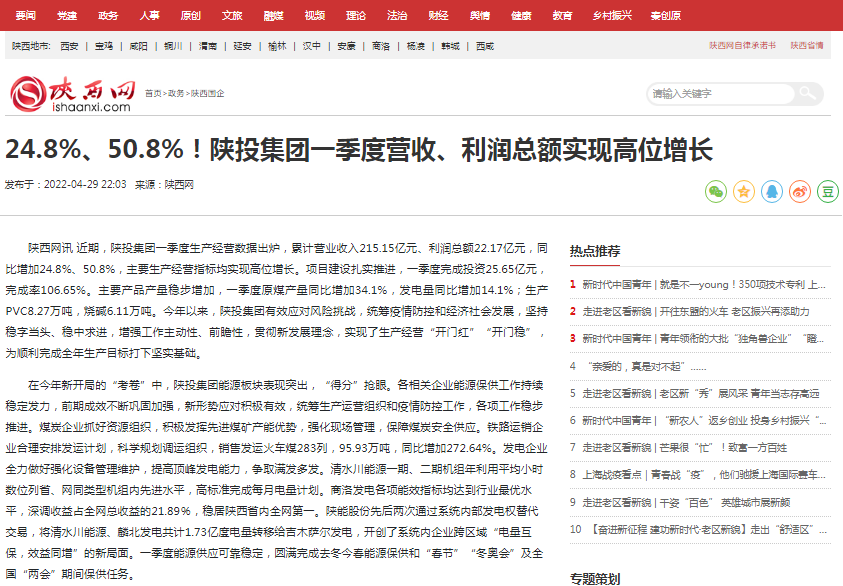Go to 乡村振兴 section in navbar
This screenshot has height=586, width=843.
pos(612,16)
